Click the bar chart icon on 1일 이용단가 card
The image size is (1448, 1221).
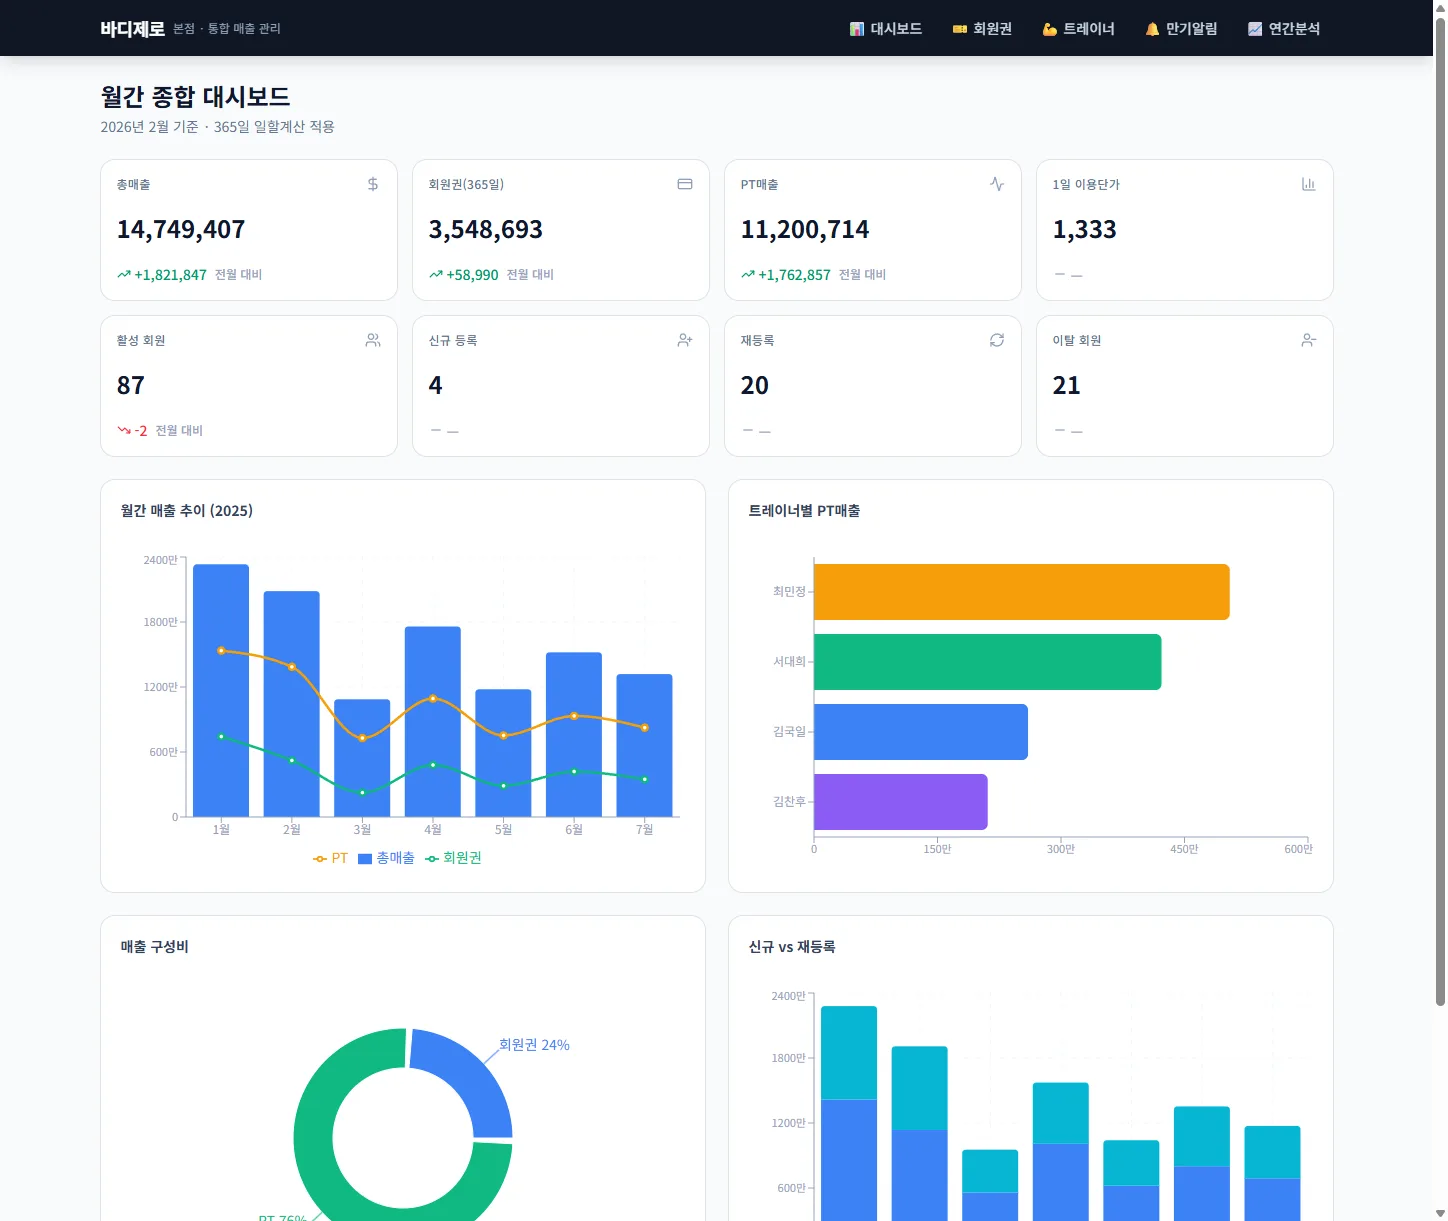click(x=1309, y=184)
